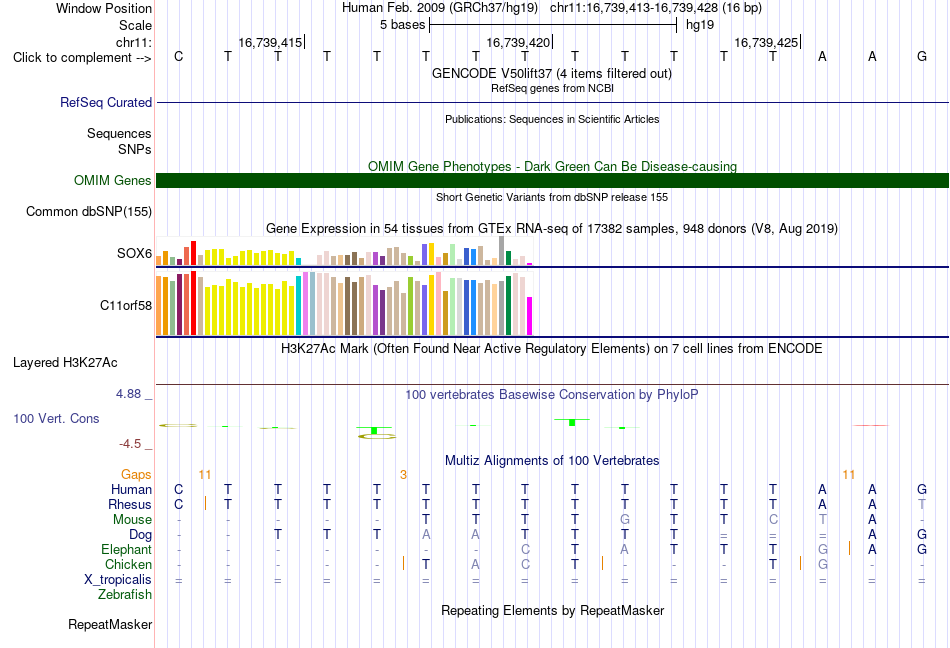The width and height of the screenshot is (950, 648).
Task: Click the chr11: ruler label
Action: [x=133, y=42]
